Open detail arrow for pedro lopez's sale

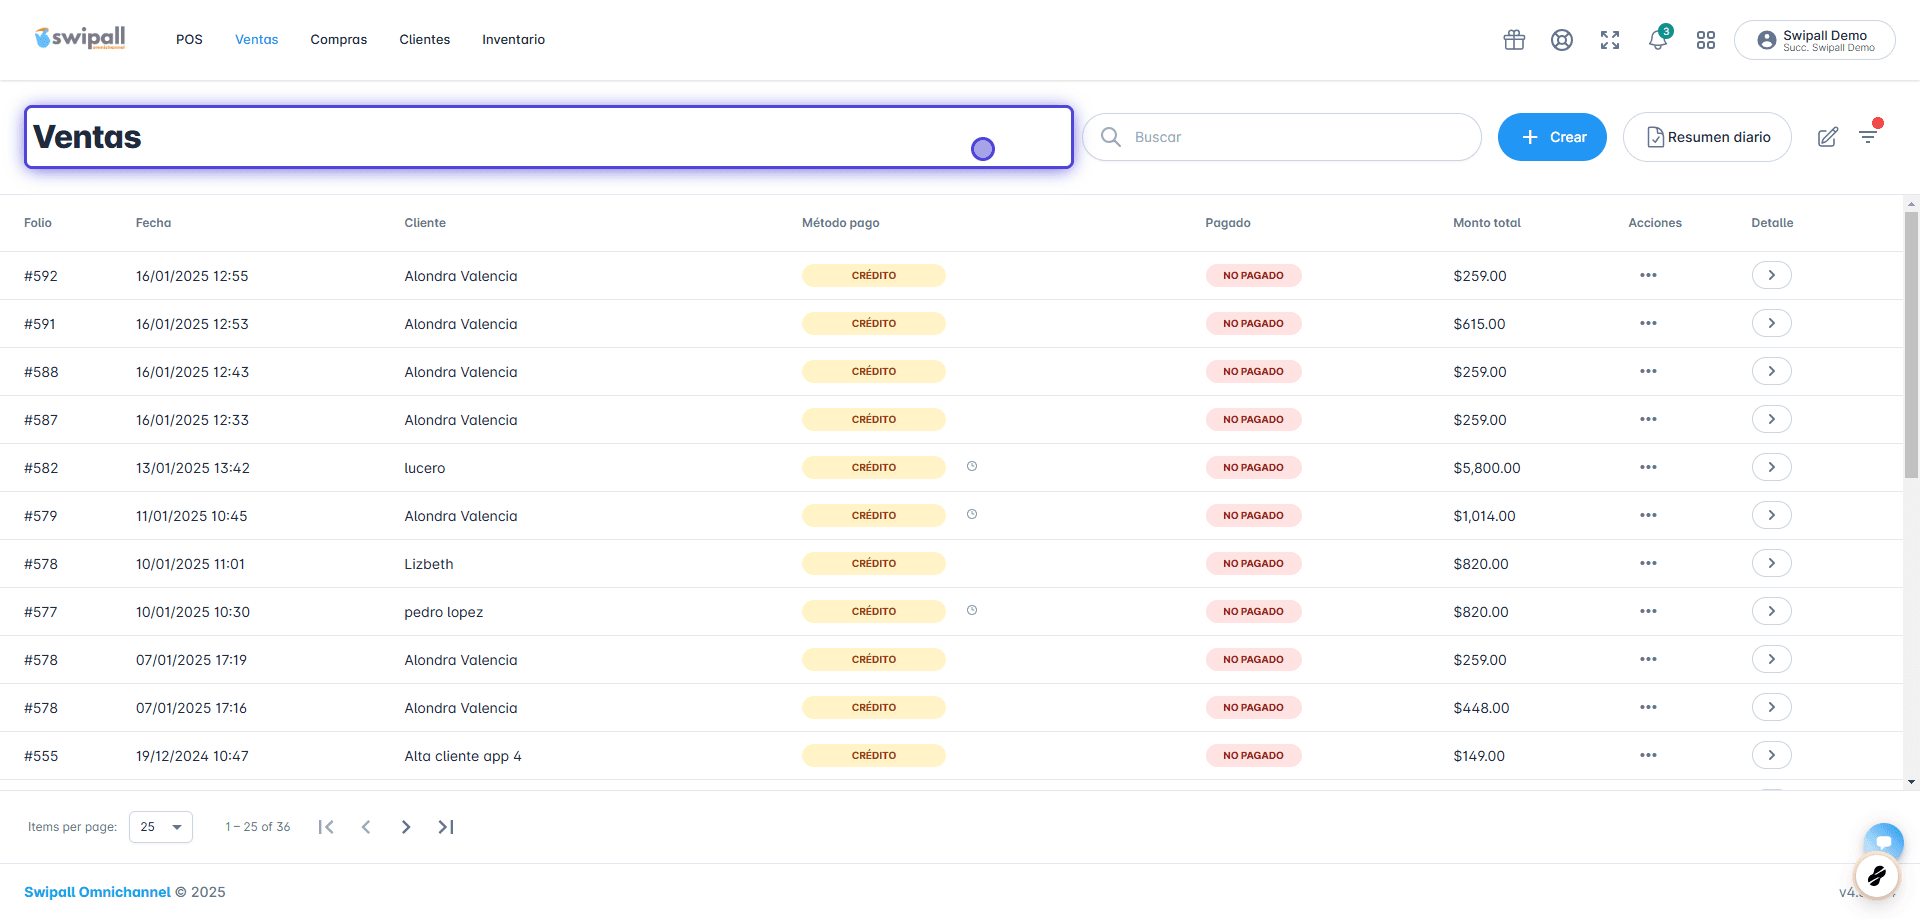(1771, 611)
